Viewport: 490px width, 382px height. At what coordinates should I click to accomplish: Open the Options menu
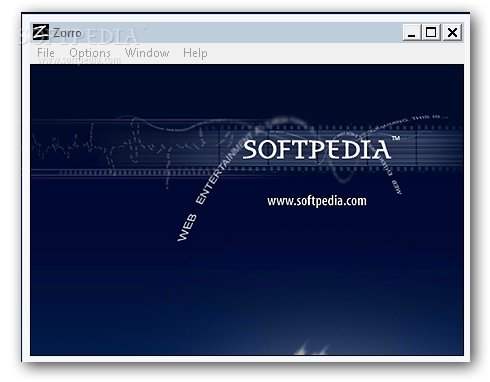(x=90, y=53)
